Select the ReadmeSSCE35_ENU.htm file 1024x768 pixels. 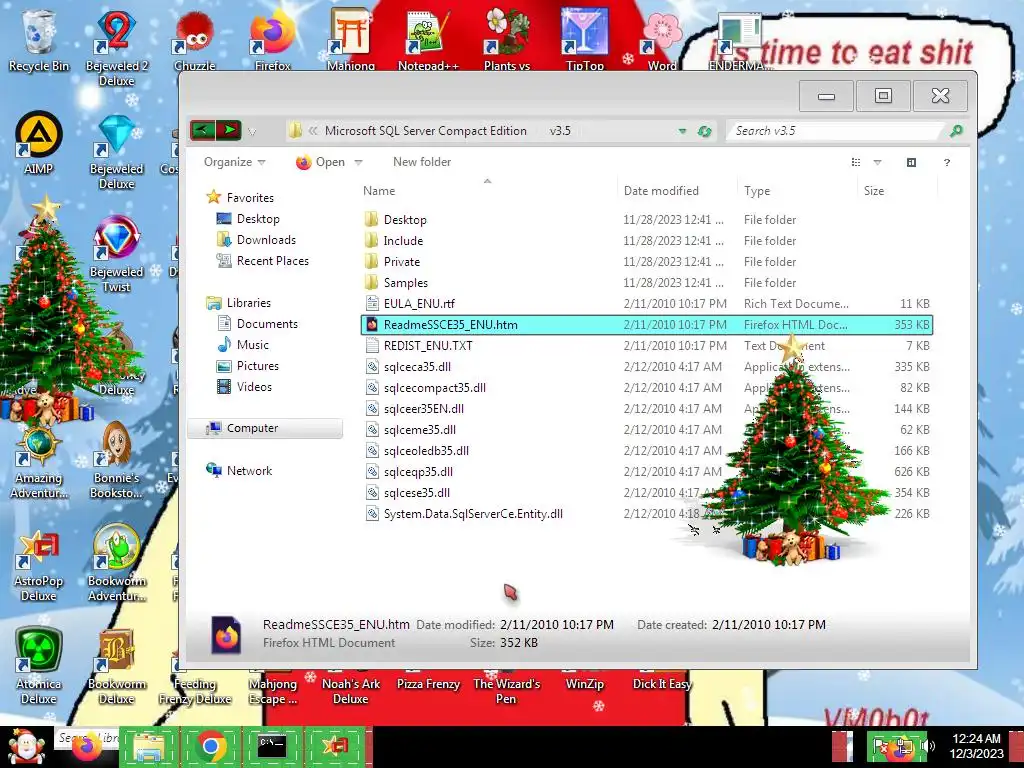point(647,325)
